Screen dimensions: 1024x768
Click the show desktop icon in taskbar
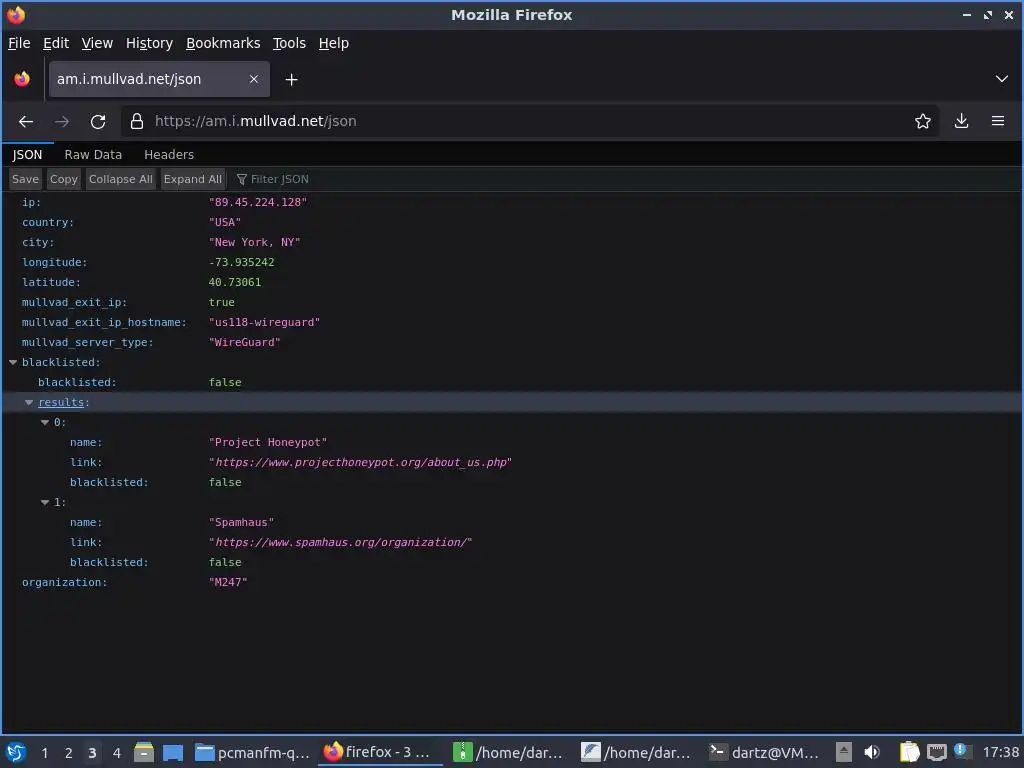pos(173,752)
